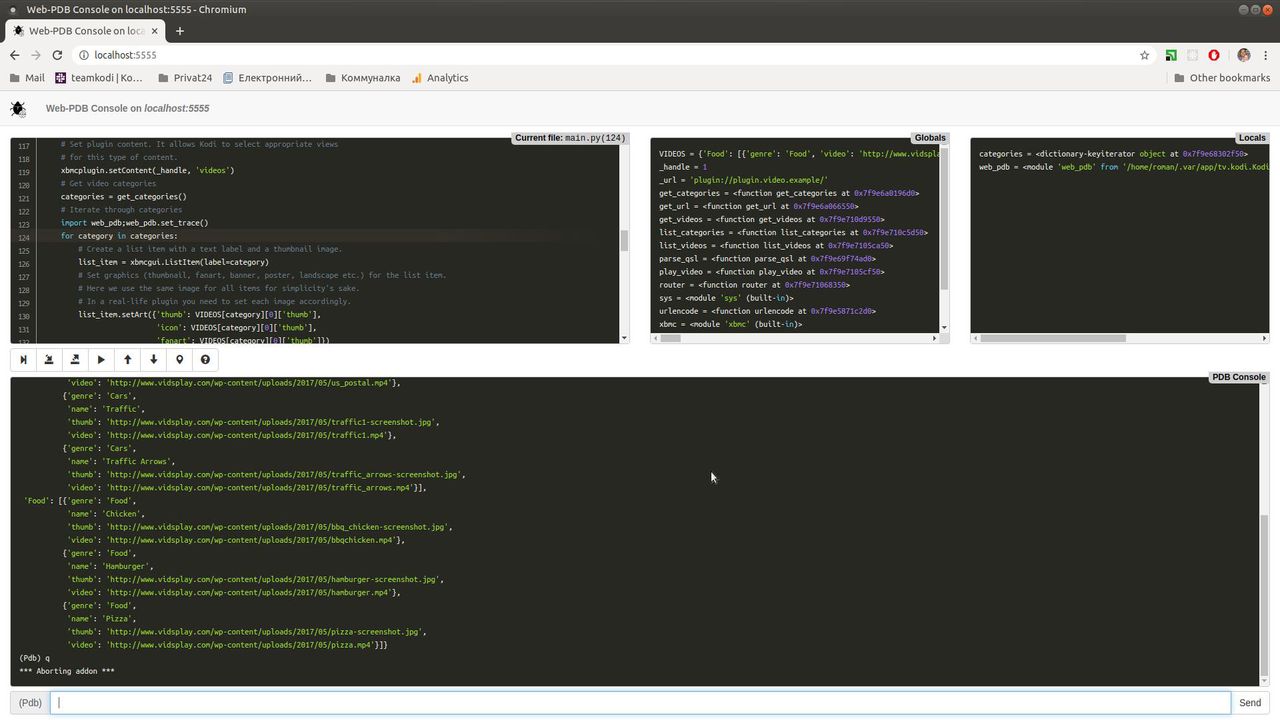Click the Next step debugger button
This screenshot has width=1280, height=720.
click(x=23, y=360)
